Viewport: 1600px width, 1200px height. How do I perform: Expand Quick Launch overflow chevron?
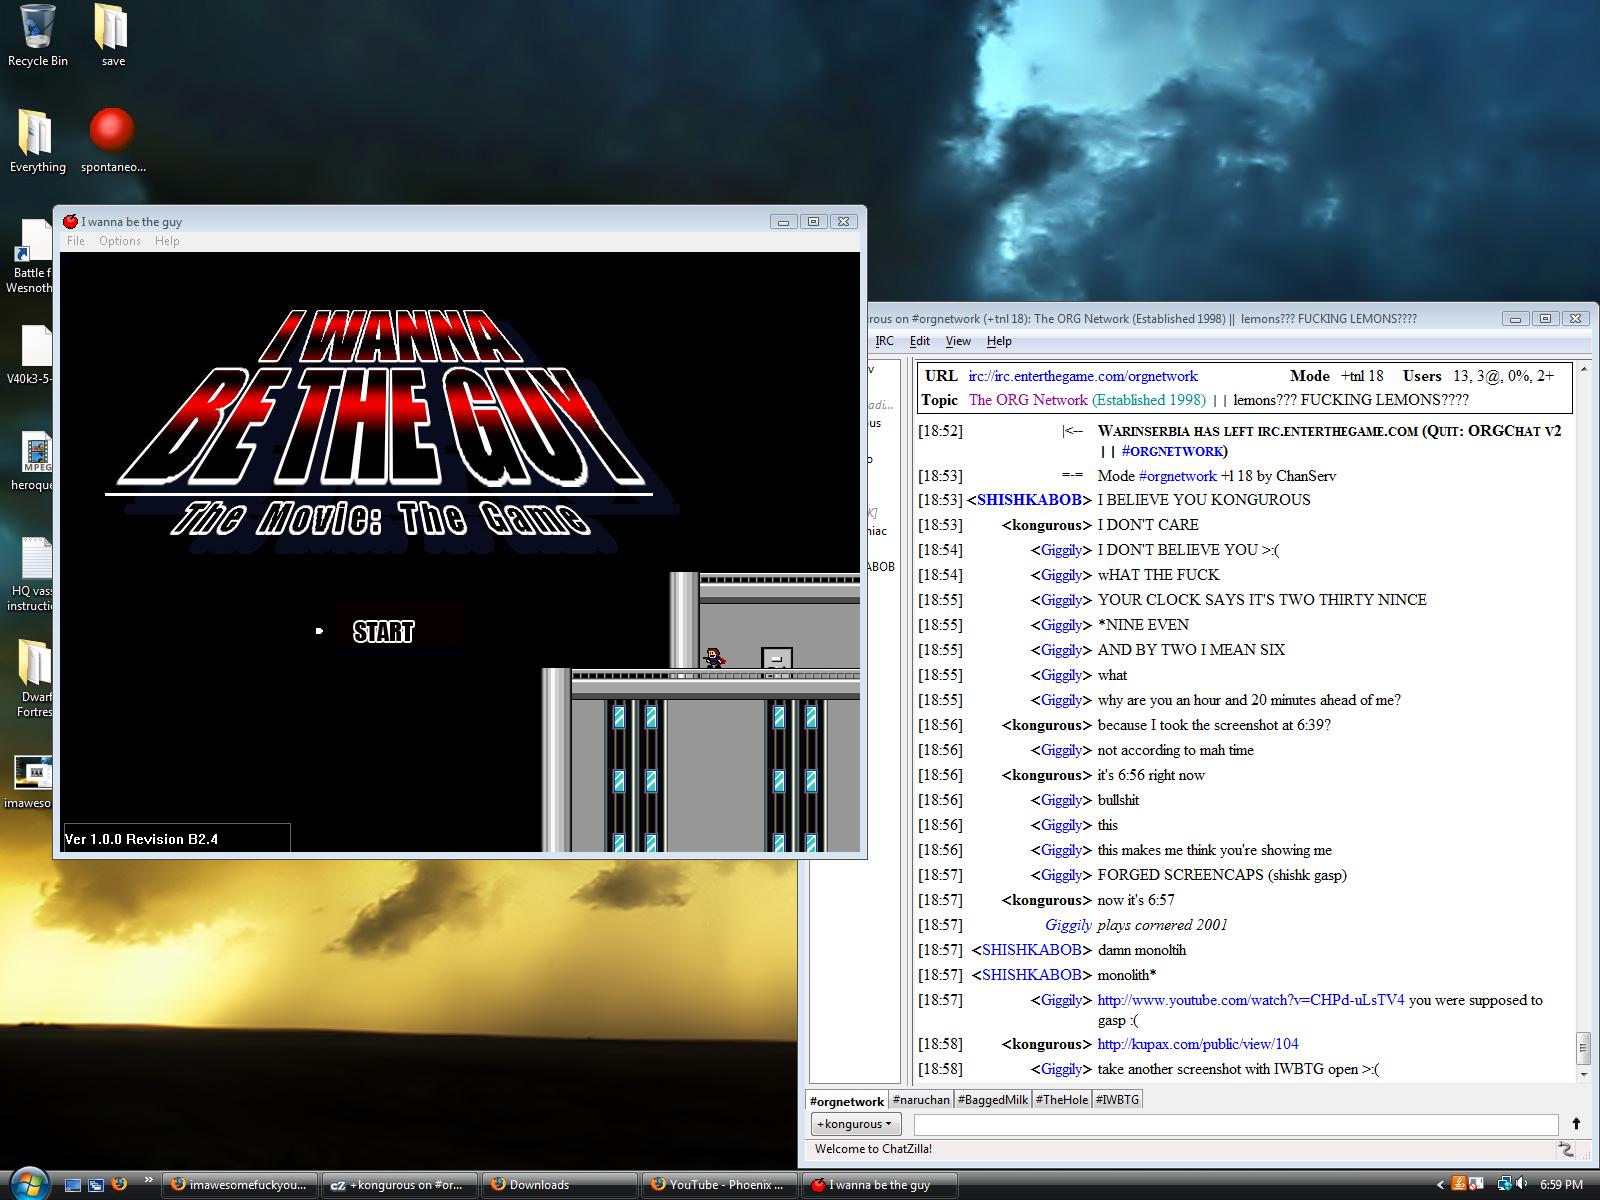149,1180
